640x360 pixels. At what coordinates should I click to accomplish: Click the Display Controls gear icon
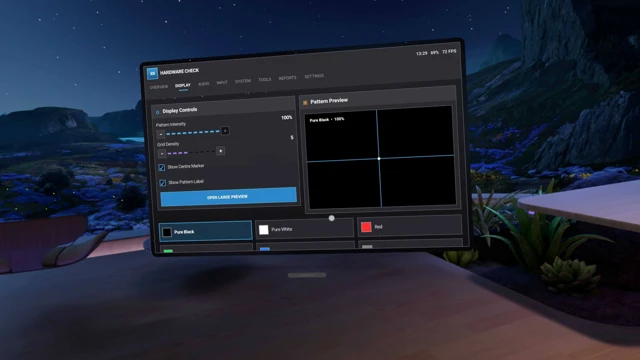click(x=158, y=112)
